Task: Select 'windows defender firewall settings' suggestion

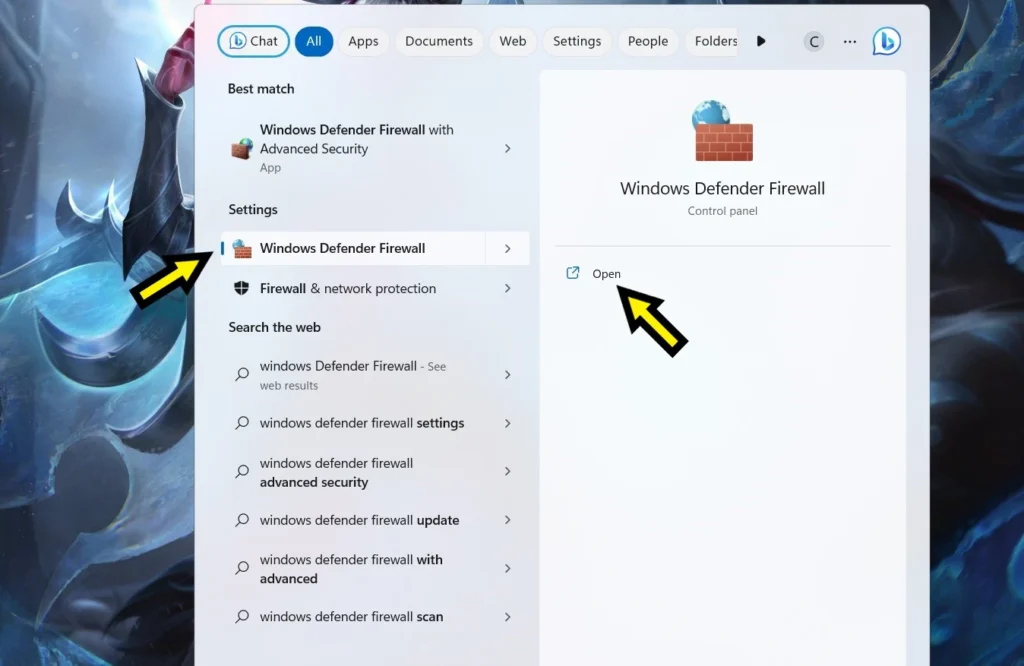Action: coord(375,423)
